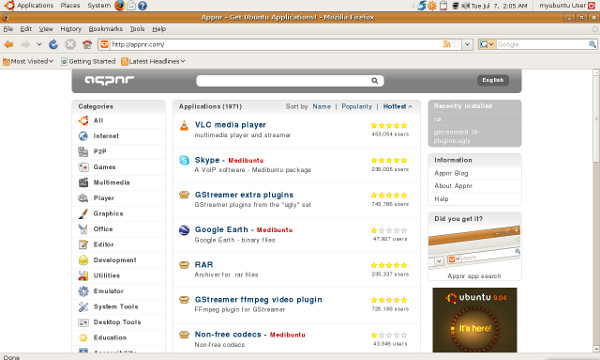The image size is (600, 360).
Task: Select the Development category
Action: [115, 260]
